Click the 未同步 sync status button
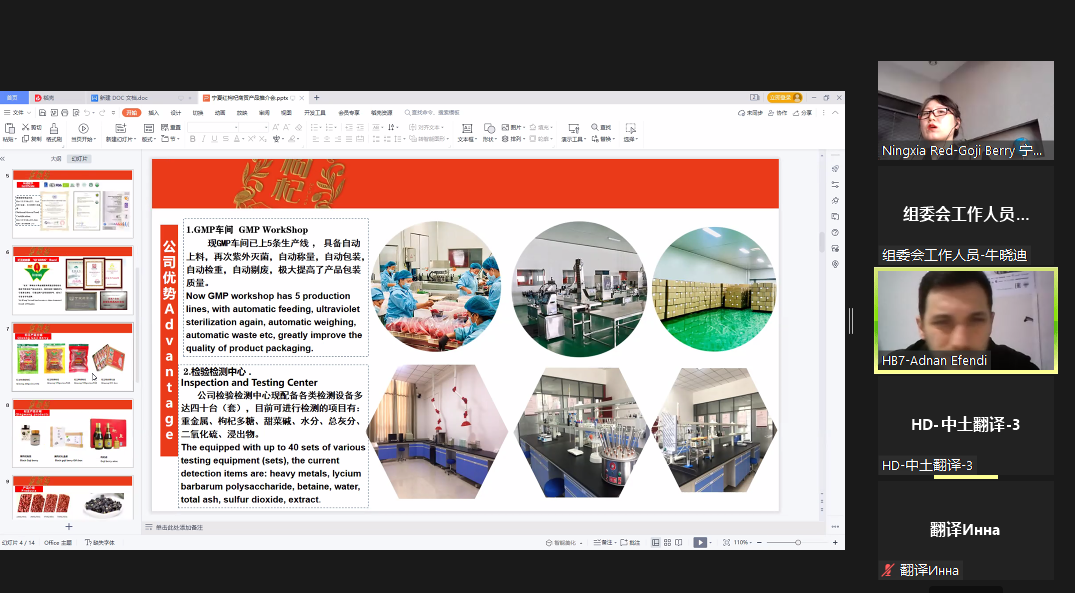The image size is (1076, 593). coord(750,113)
